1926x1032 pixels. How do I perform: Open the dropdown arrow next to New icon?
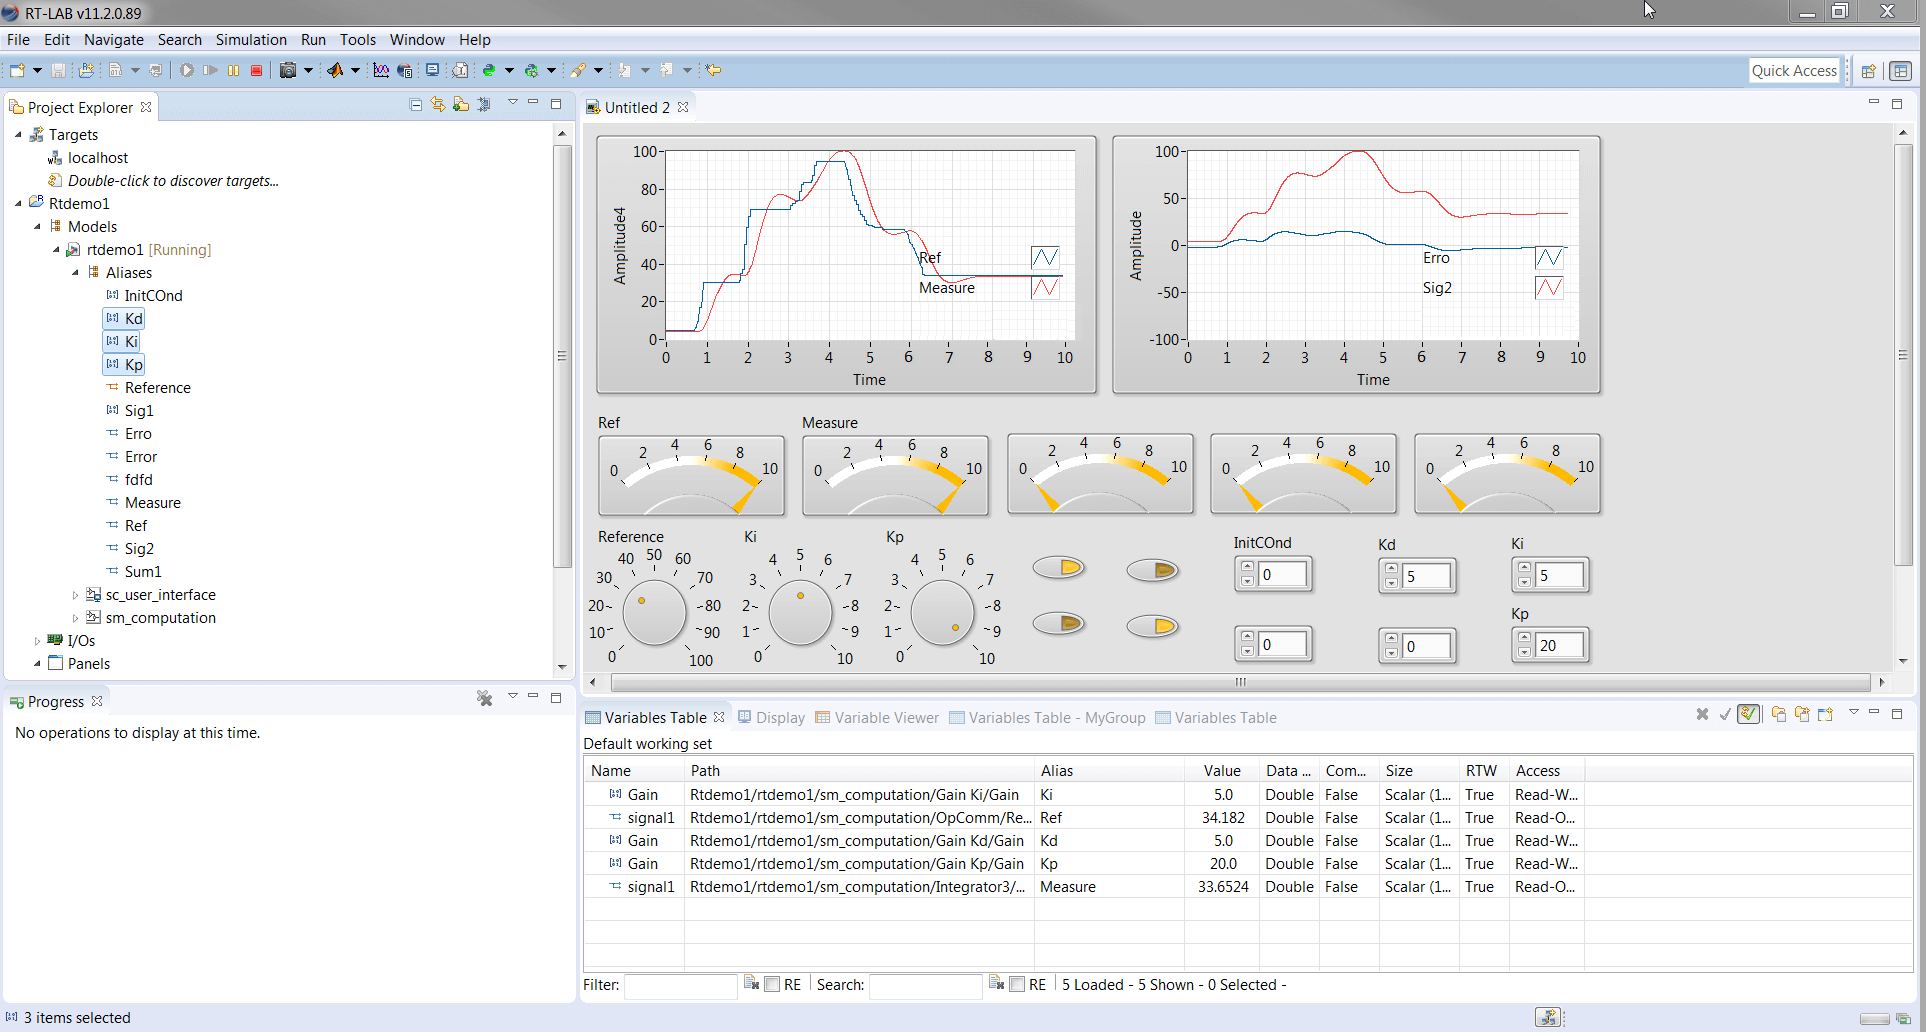pyautogui.click(x=37, y=70)
